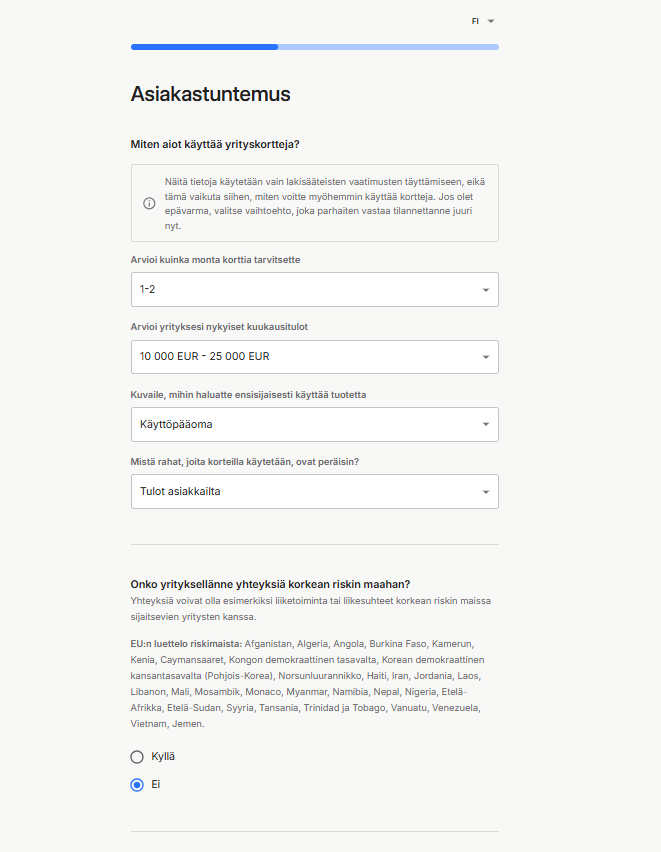Expand the Käyttöpääoma purpose dropdown
Viewport: 661px width, 852px height.
(x=300, y=424)
